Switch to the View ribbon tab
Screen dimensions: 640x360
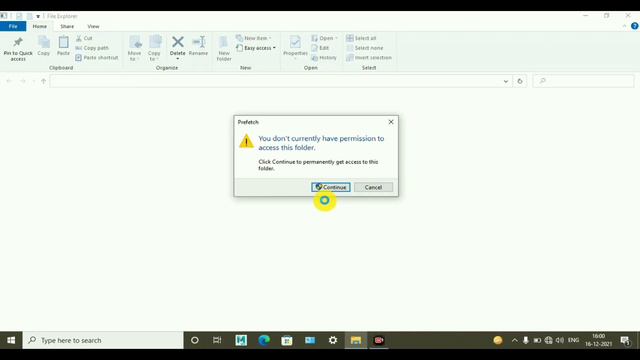(93, 26)
